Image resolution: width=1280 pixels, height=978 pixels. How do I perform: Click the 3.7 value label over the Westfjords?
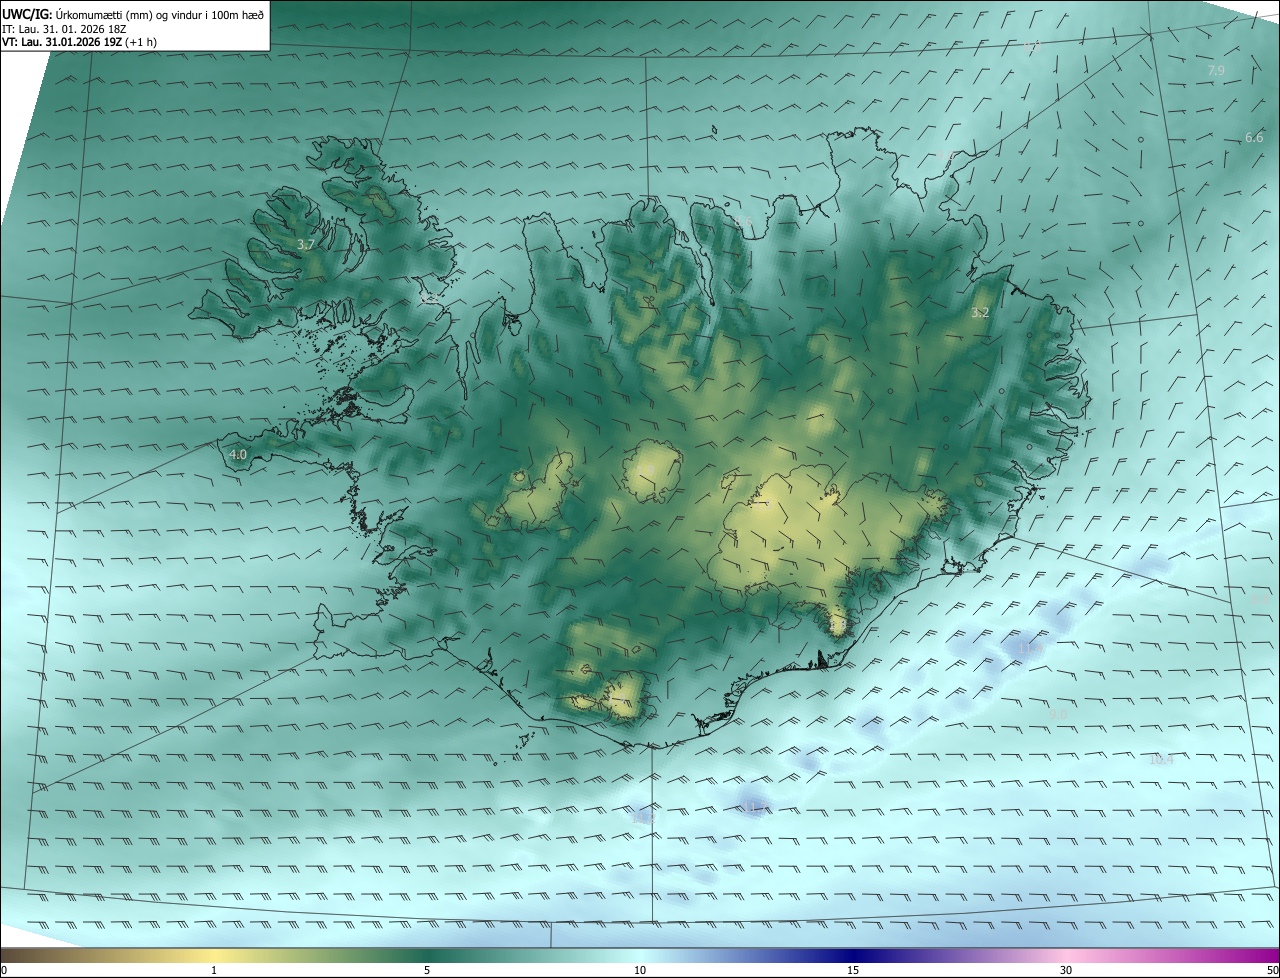306,244
